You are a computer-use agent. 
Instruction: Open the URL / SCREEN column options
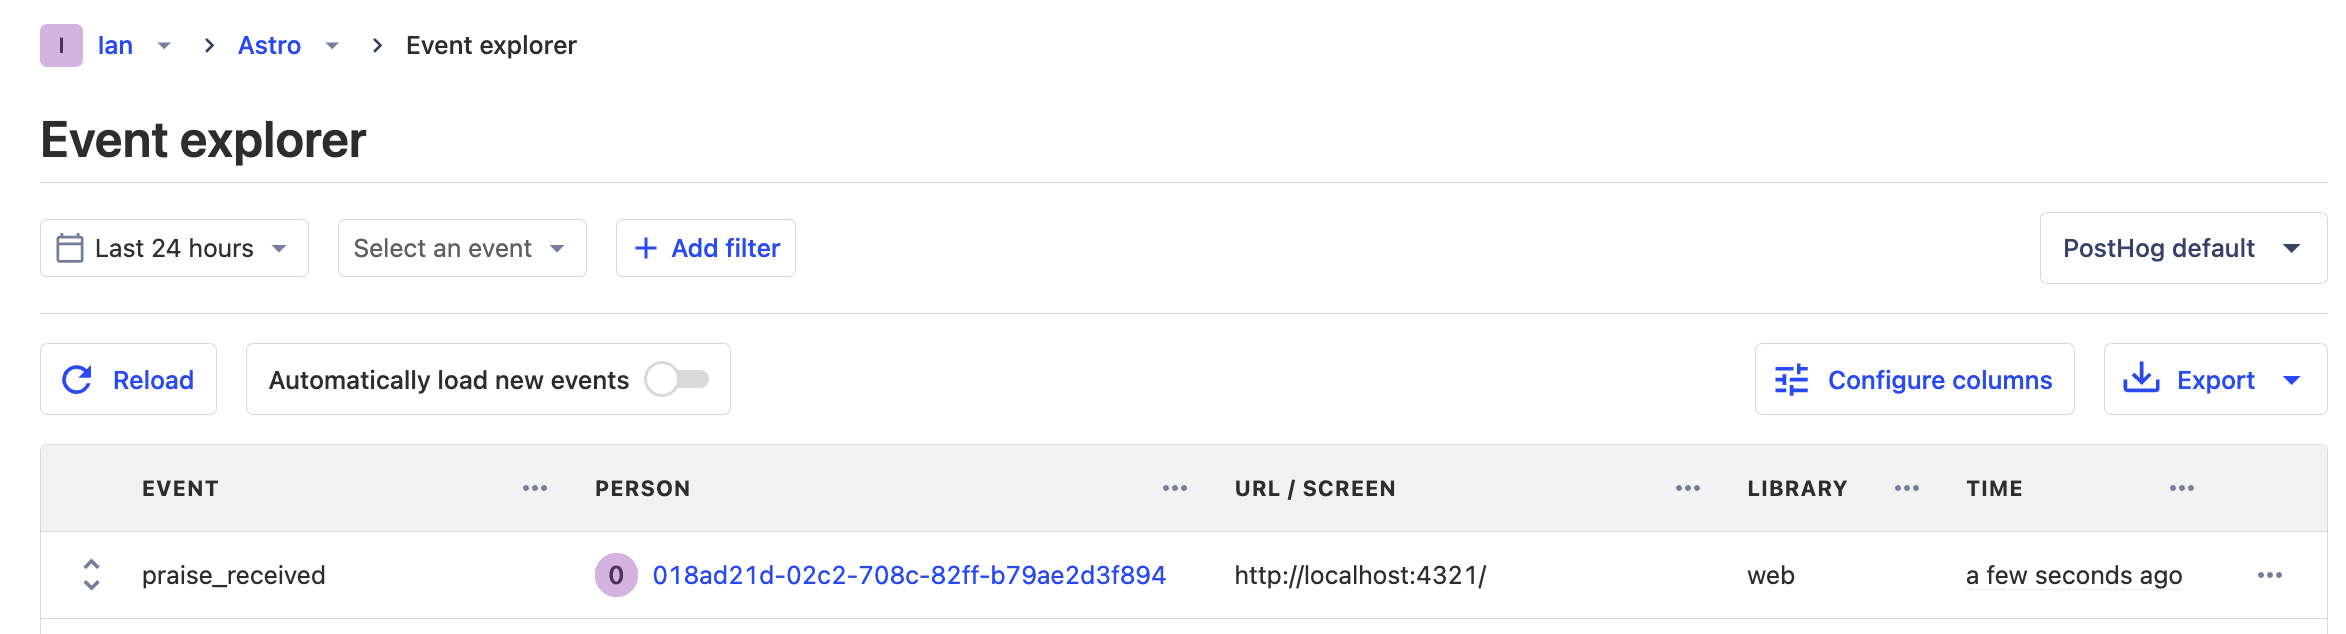coord(1688,489)
